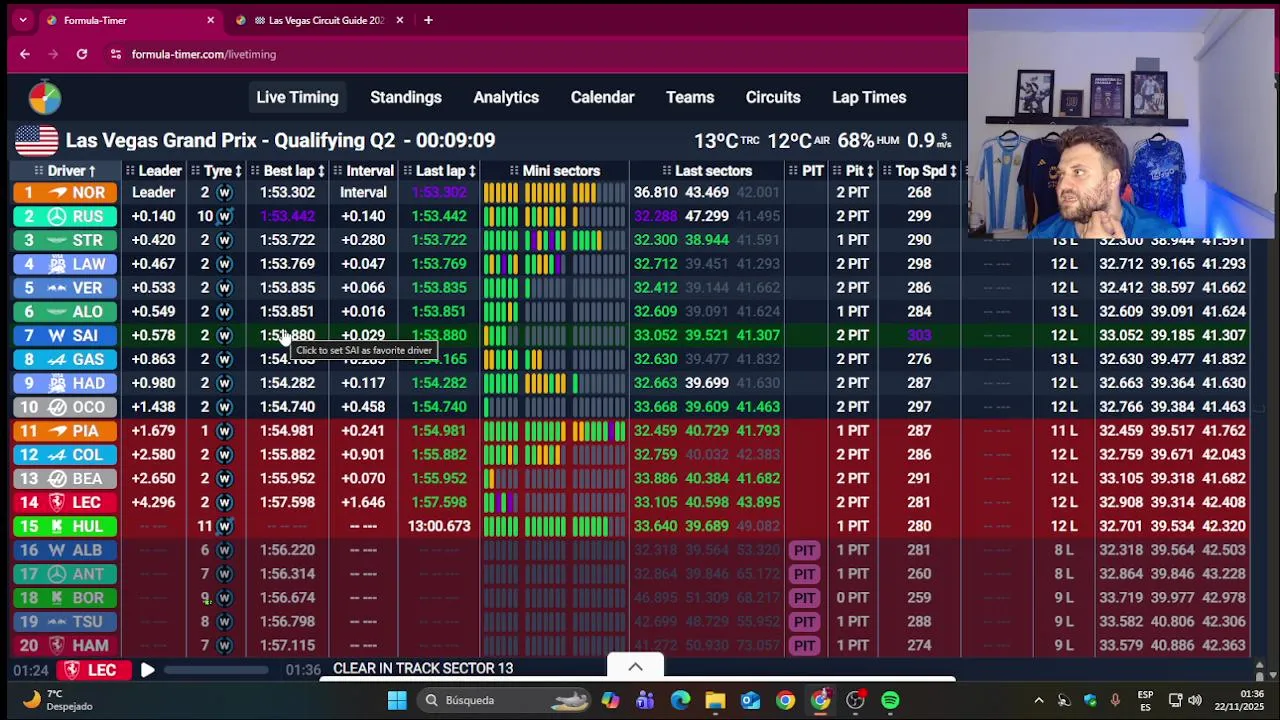1280x720 pixels.
Task: Open site information icon in address bar
Action: (x=116, y=54)
